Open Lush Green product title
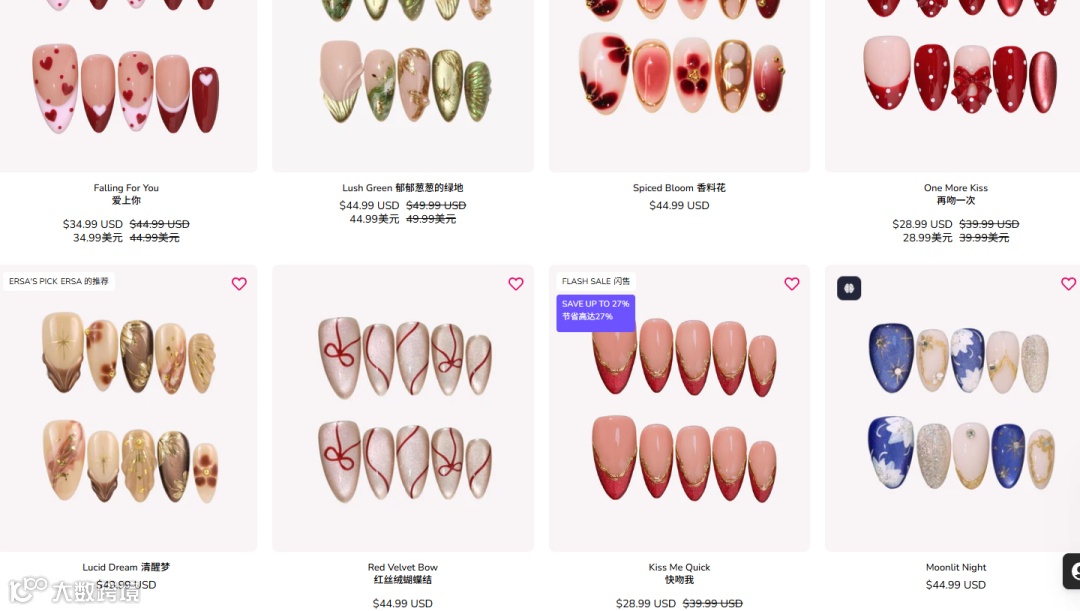1080x611 pixels. tap(402, 187)
